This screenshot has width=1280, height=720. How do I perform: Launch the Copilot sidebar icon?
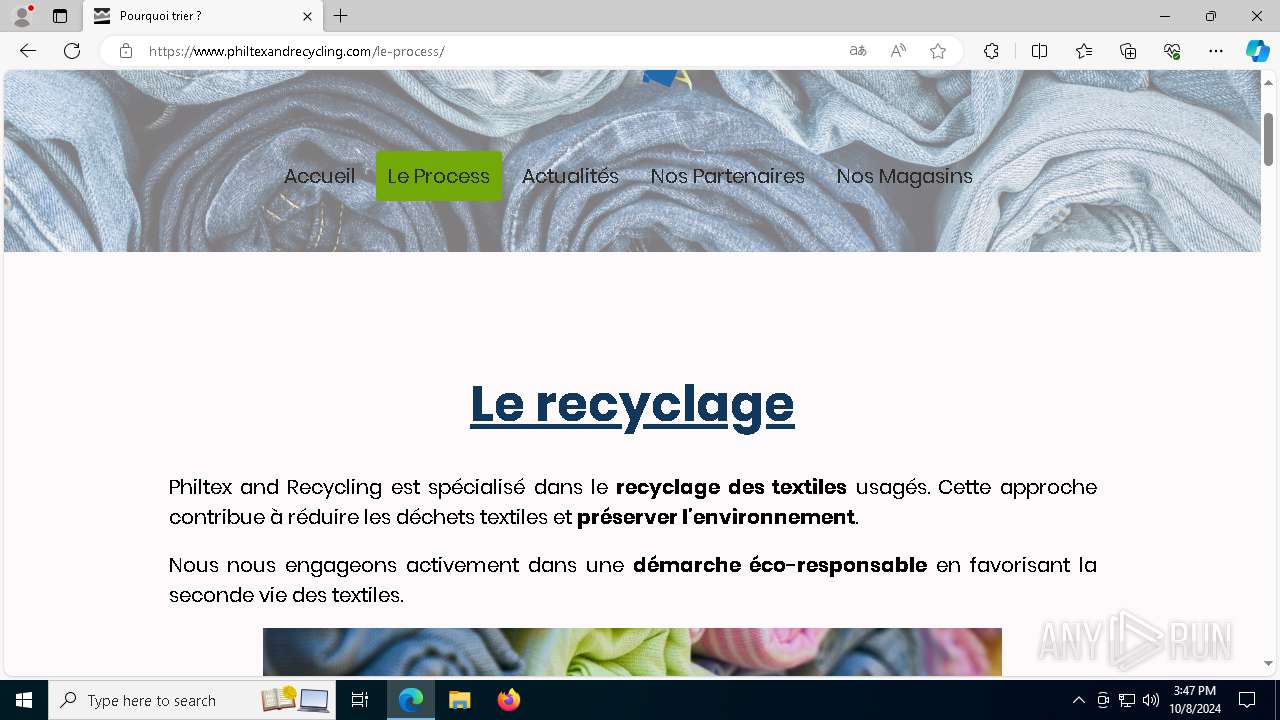coord(1257,51)
